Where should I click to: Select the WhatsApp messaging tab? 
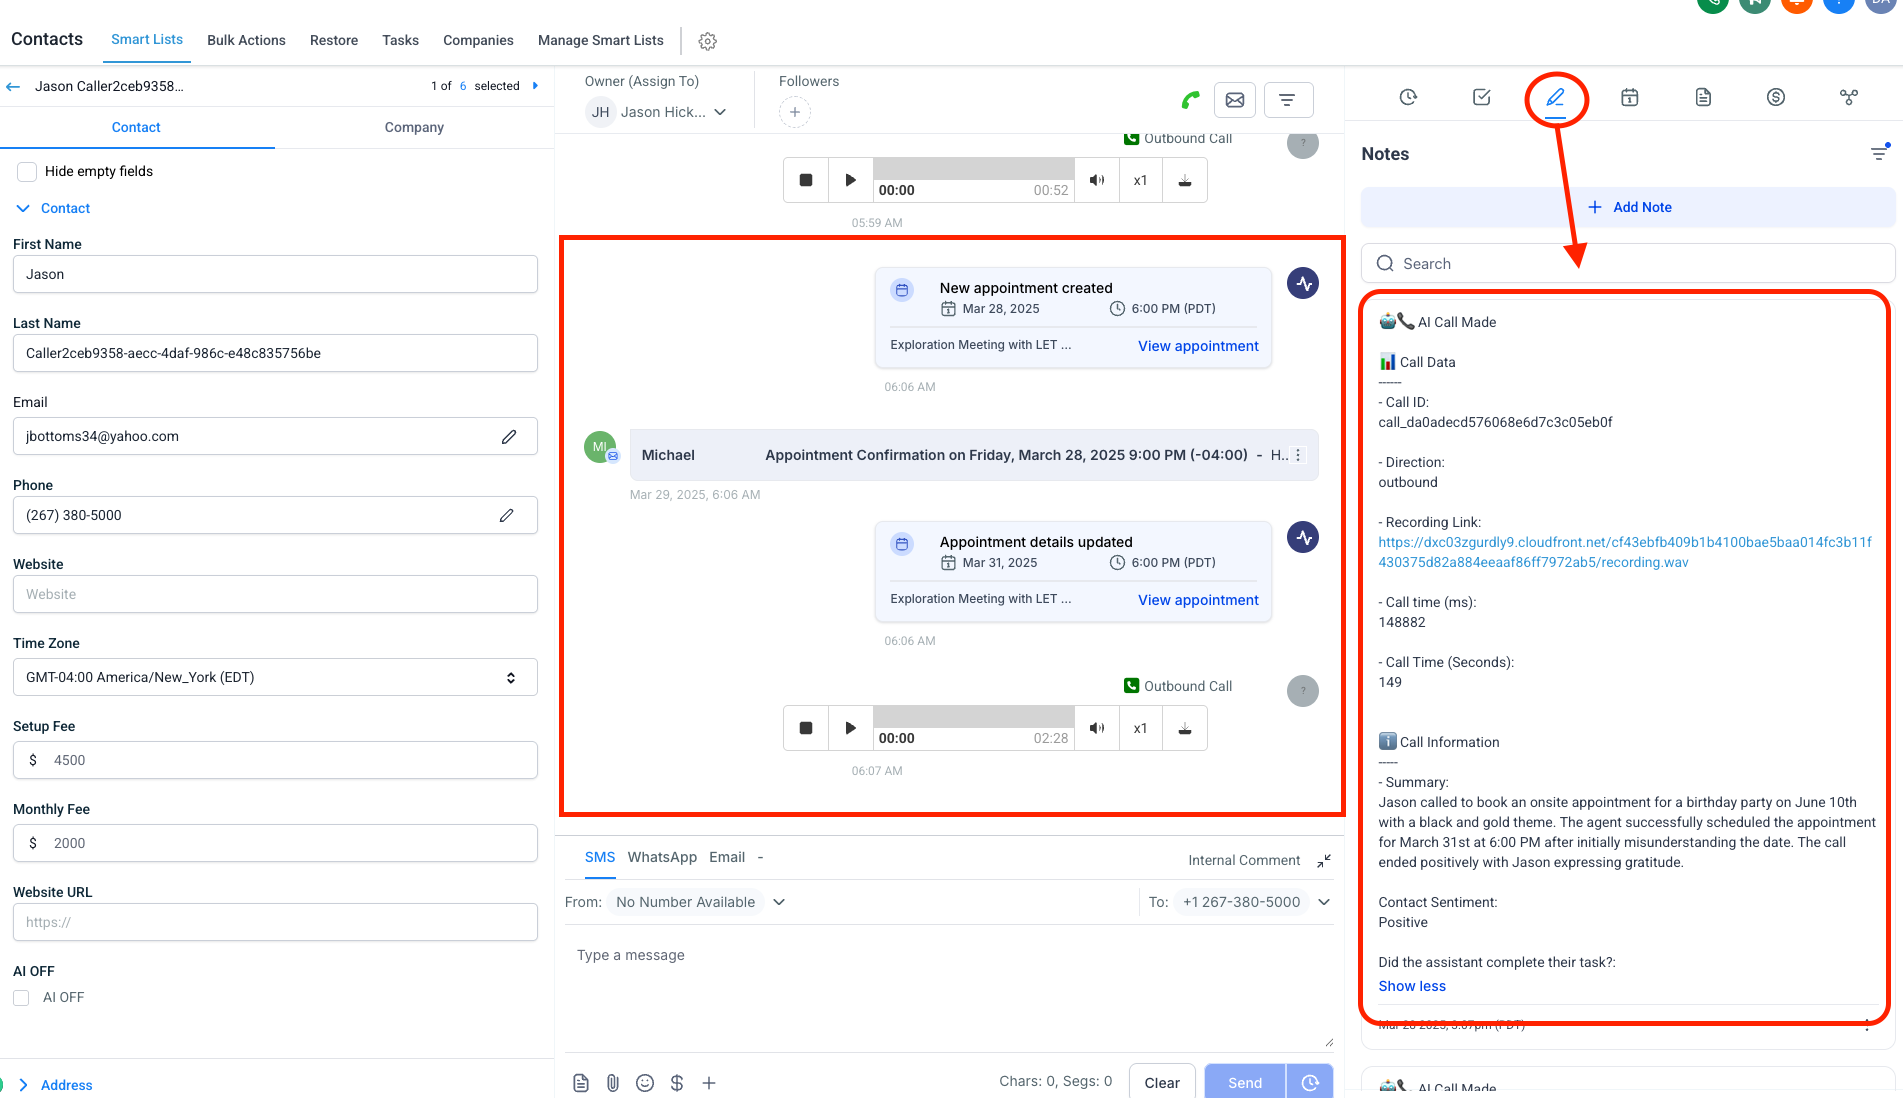(x=662, y=857)
